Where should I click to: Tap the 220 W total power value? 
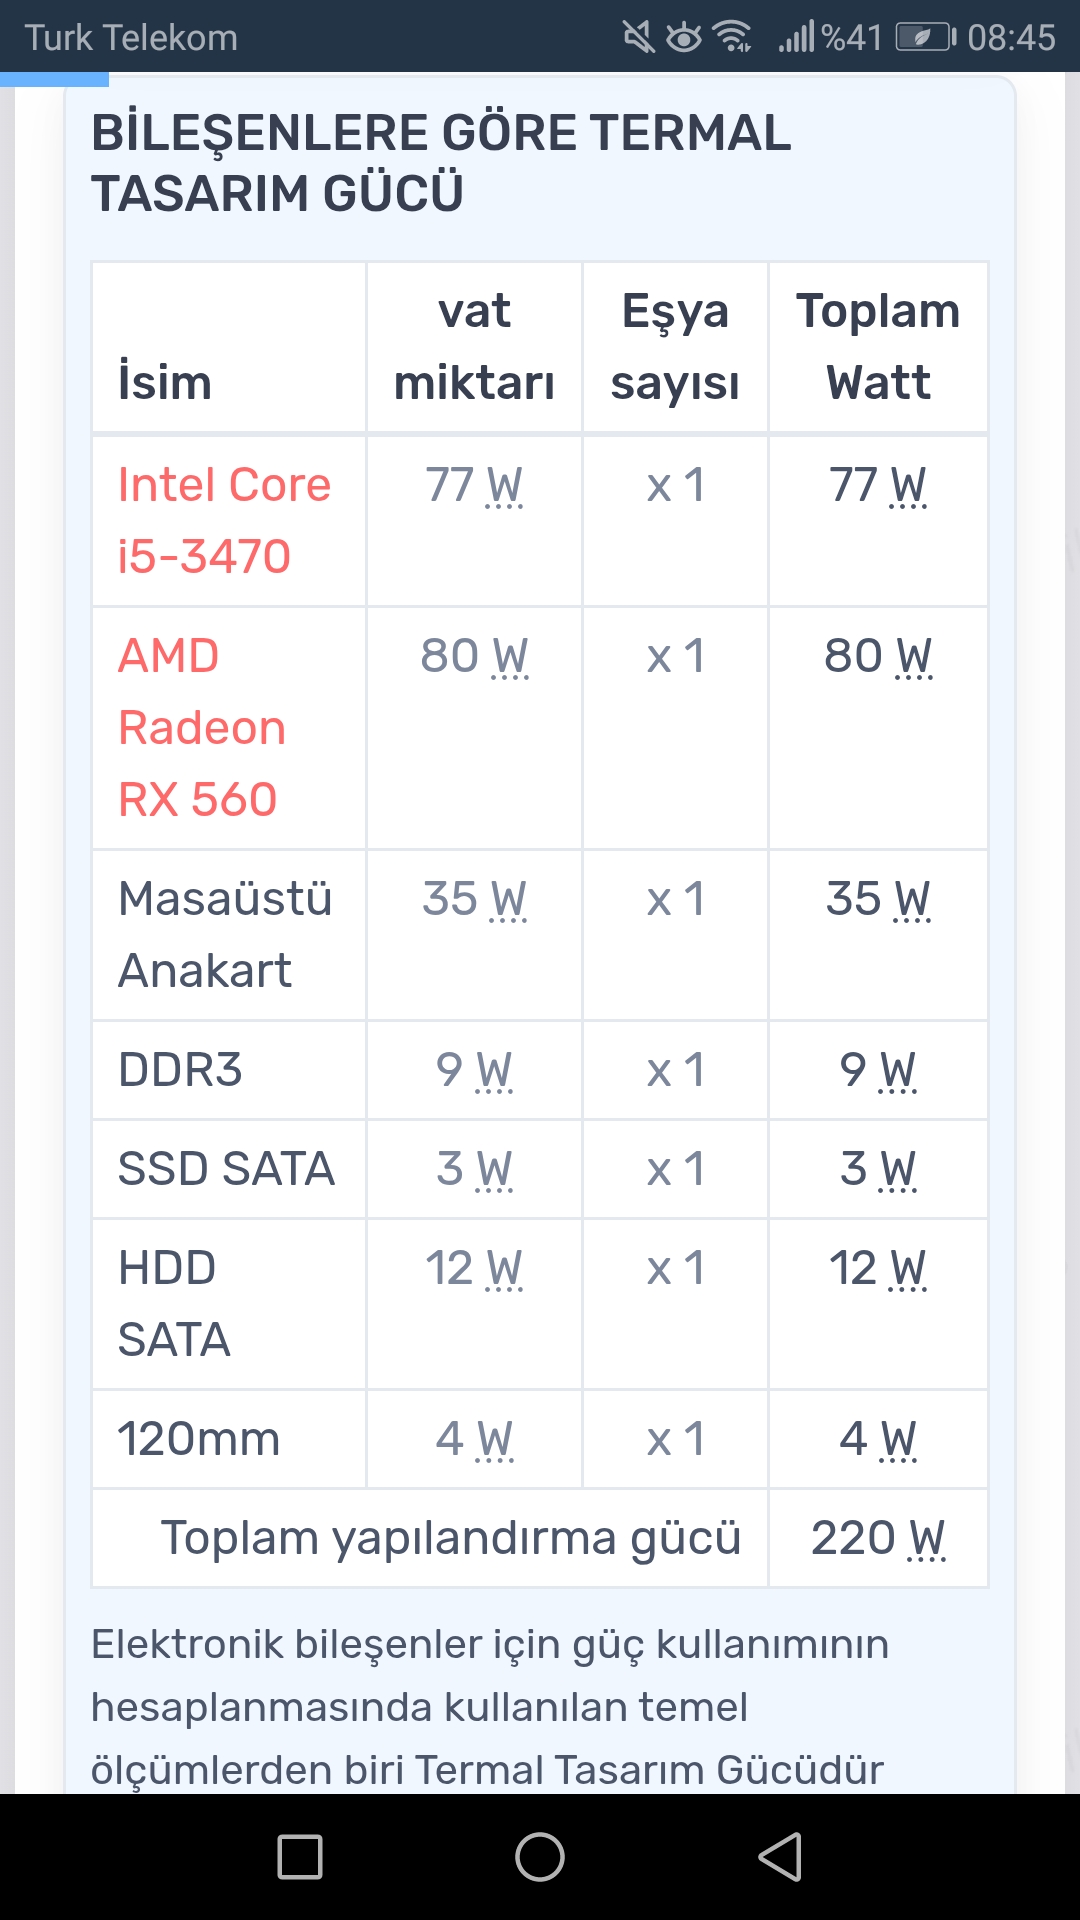878,1538
